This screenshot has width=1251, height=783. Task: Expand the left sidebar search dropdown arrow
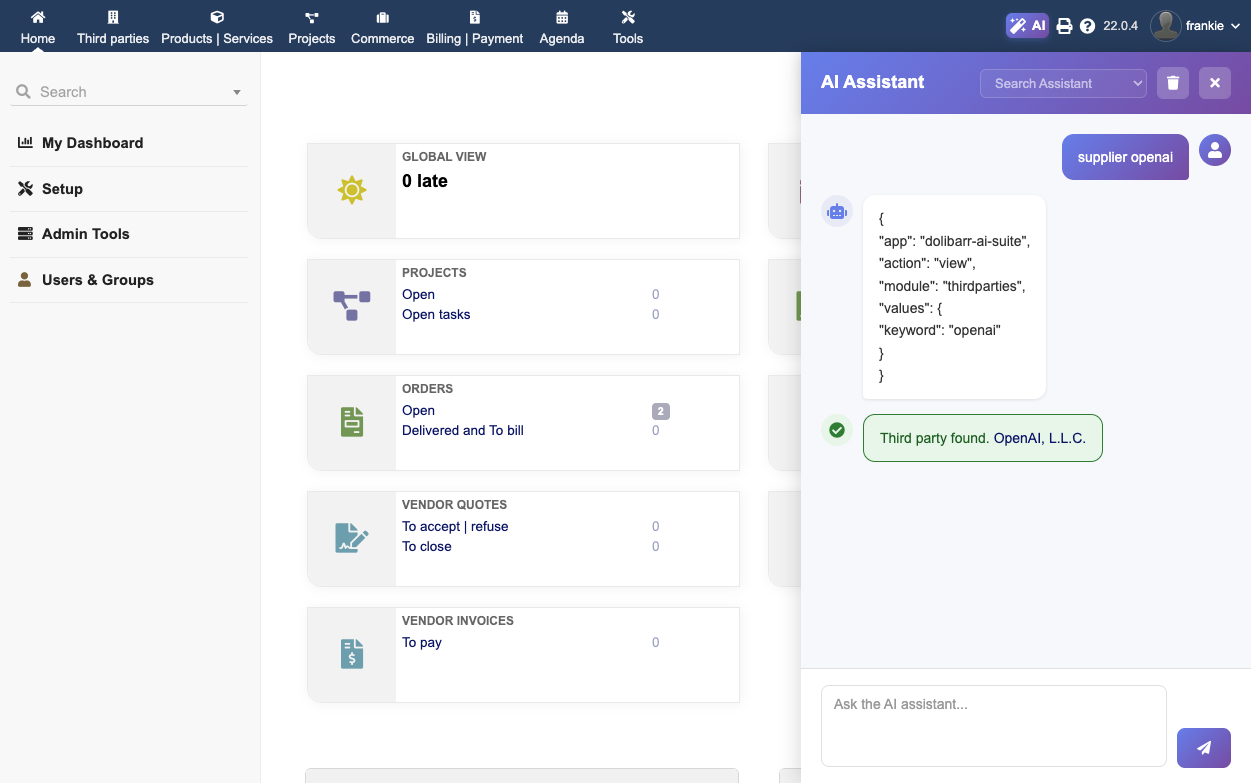[x=237, y=92]
